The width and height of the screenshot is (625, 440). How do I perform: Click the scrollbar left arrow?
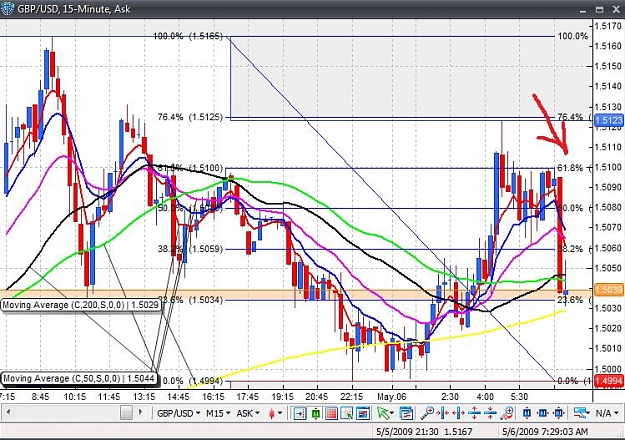tap(9, 412)
